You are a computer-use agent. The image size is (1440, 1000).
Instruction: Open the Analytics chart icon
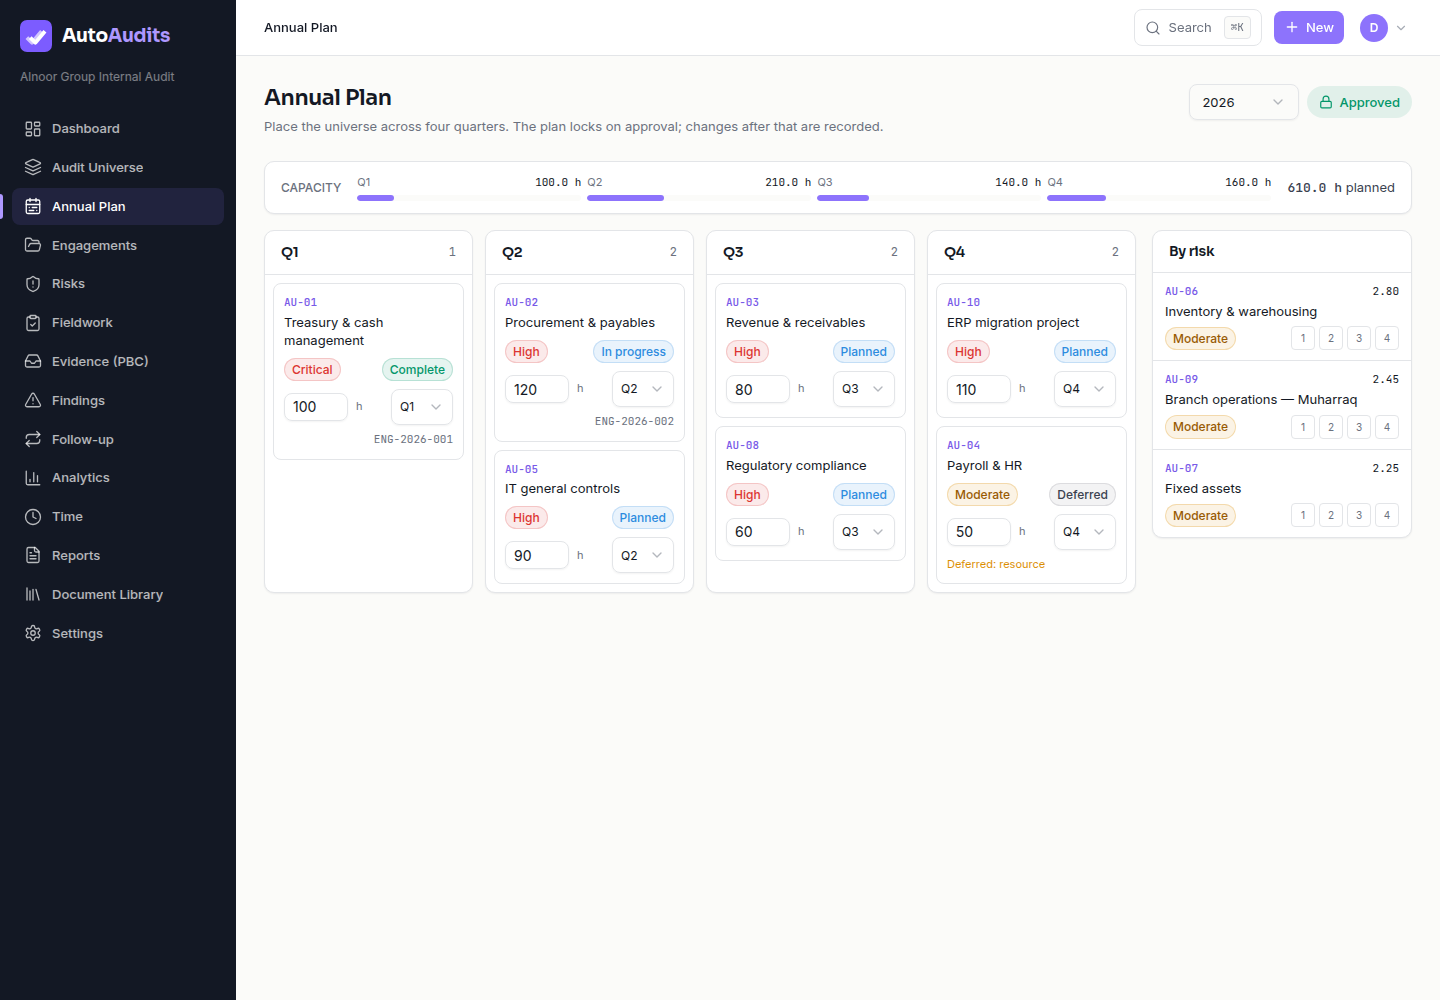(x=33, y=478)
